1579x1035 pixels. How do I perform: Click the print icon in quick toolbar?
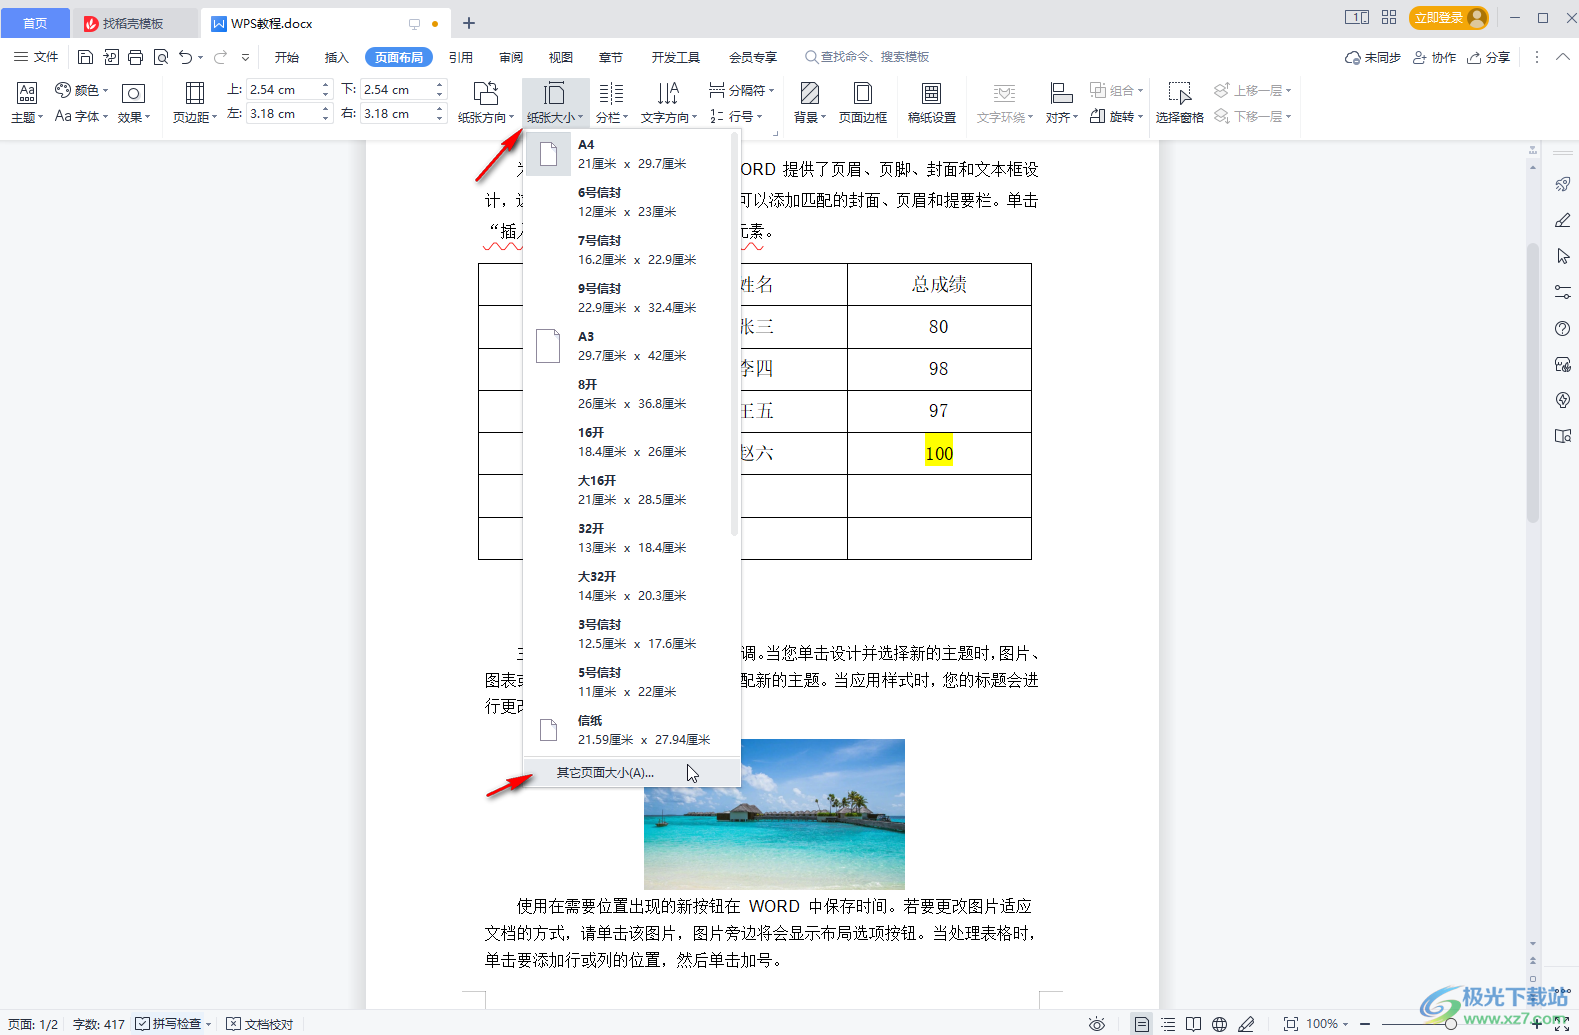coord(135,57)
